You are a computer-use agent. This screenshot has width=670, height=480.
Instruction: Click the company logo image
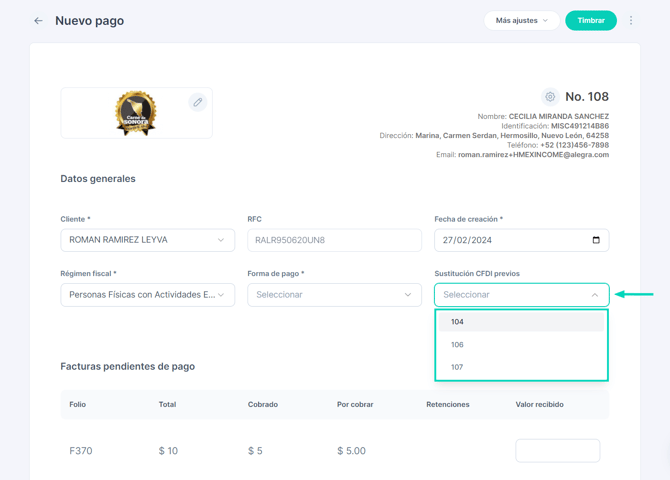click(136, 113)
